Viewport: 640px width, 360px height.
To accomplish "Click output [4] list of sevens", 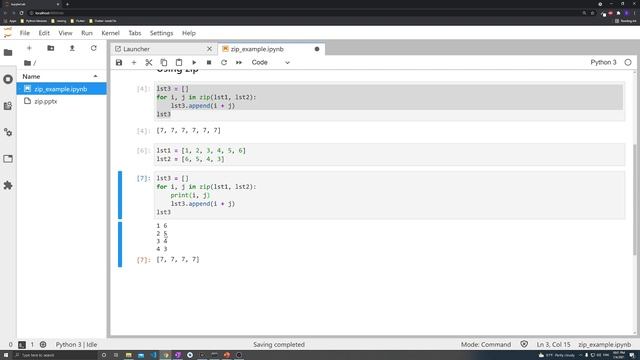I will (x=189, y=131).
